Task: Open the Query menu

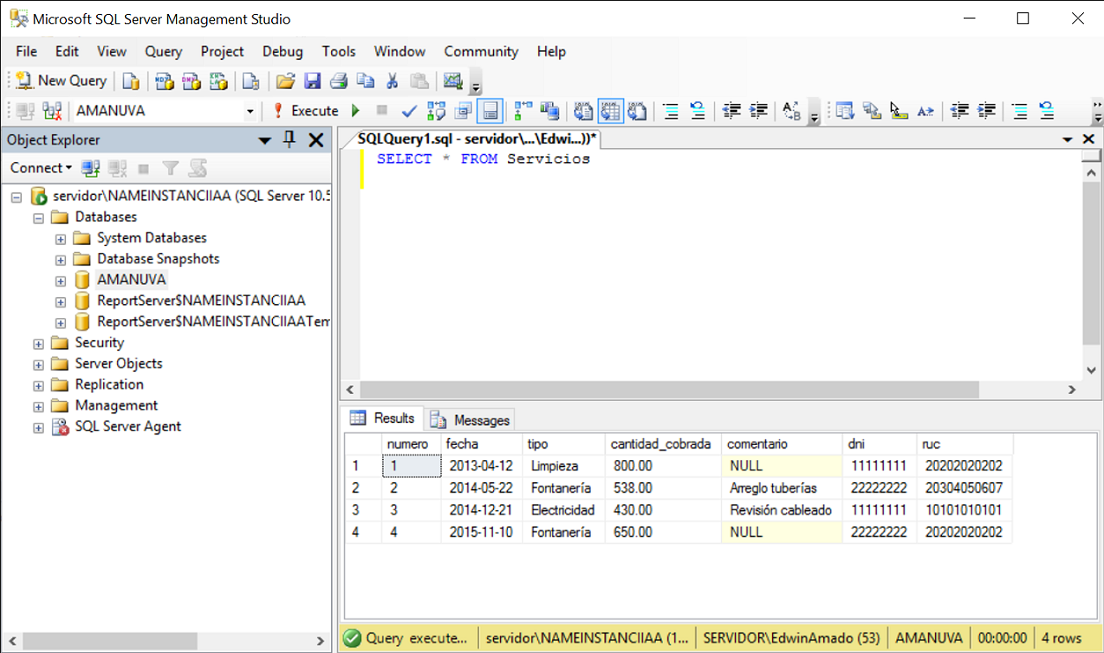Action: [x=163, y=51]
